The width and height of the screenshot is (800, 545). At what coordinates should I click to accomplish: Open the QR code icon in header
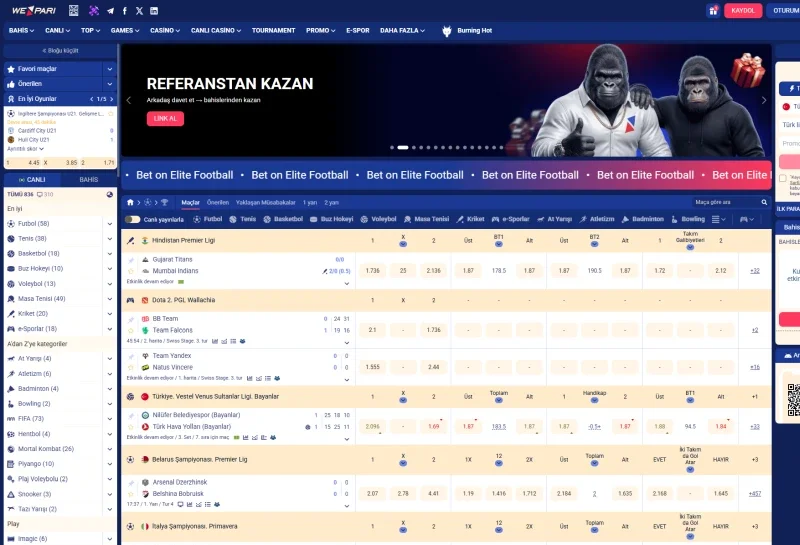click(x=73, y=10)
